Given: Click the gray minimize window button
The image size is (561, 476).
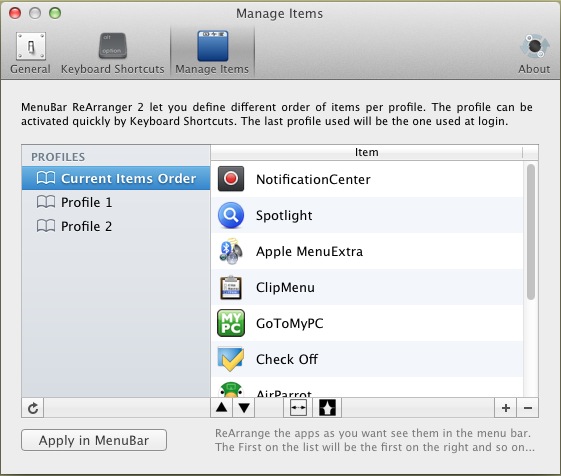Looking at the screenshot, I should coord(35,13).
